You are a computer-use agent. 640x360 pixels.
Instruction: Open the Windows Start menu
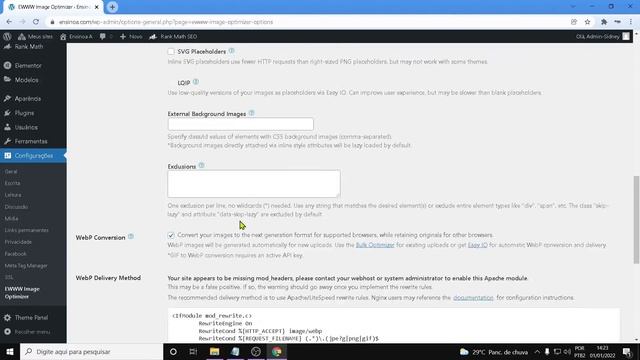(10, 351)
